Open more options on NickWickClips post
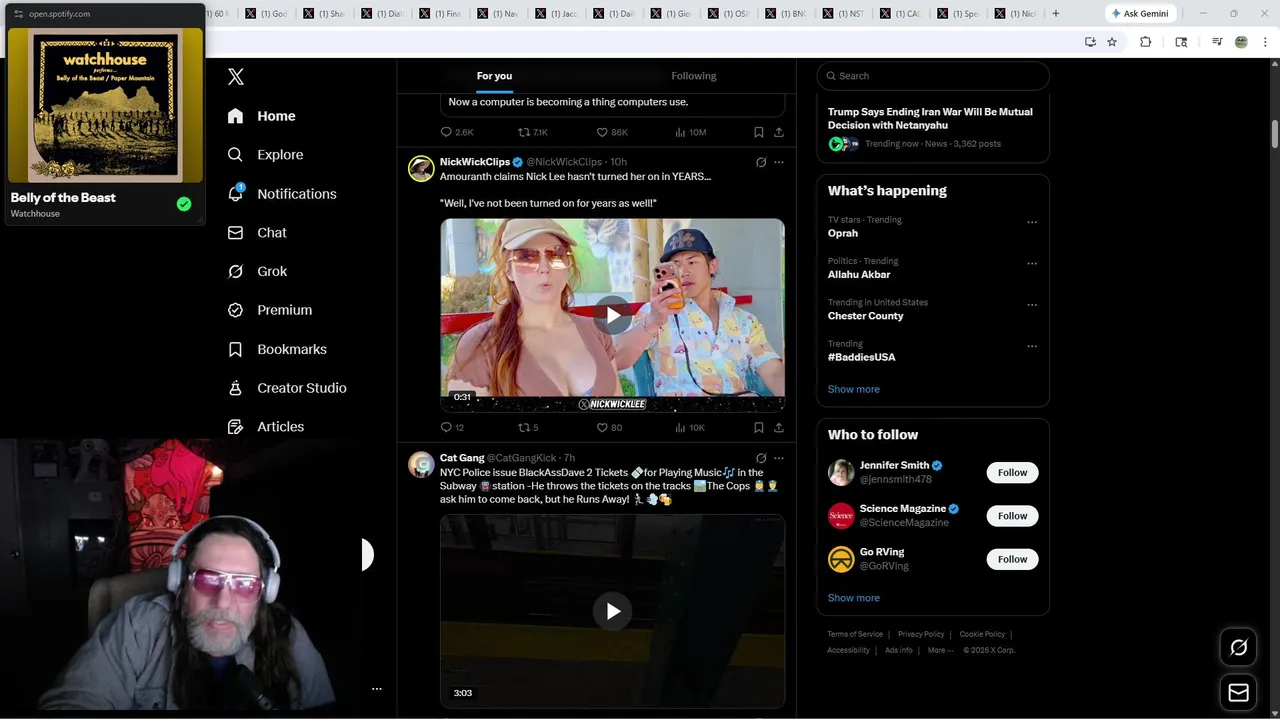This screenshot has width=1280, height=720. tap(779, 162)
